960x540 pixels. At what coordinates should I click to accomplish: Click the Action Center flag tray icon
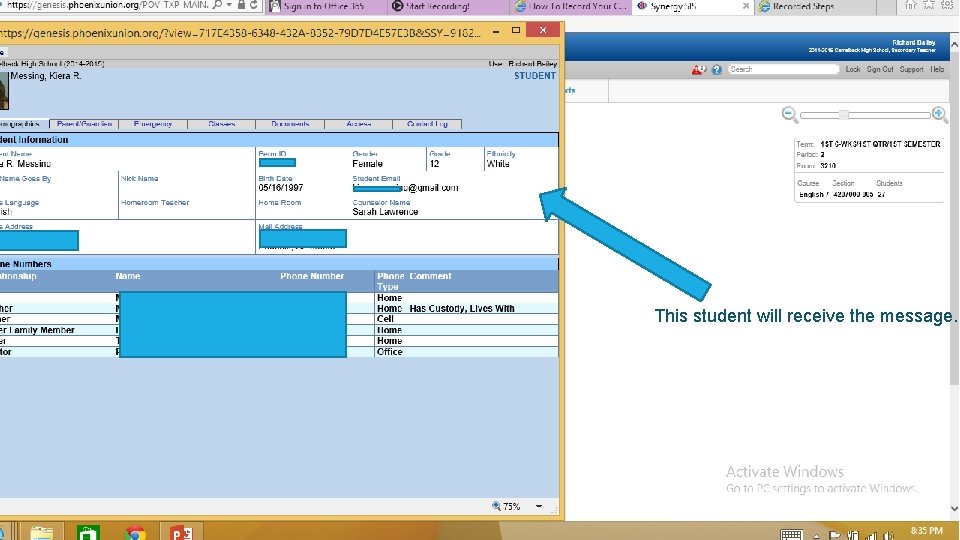point(834,535)
